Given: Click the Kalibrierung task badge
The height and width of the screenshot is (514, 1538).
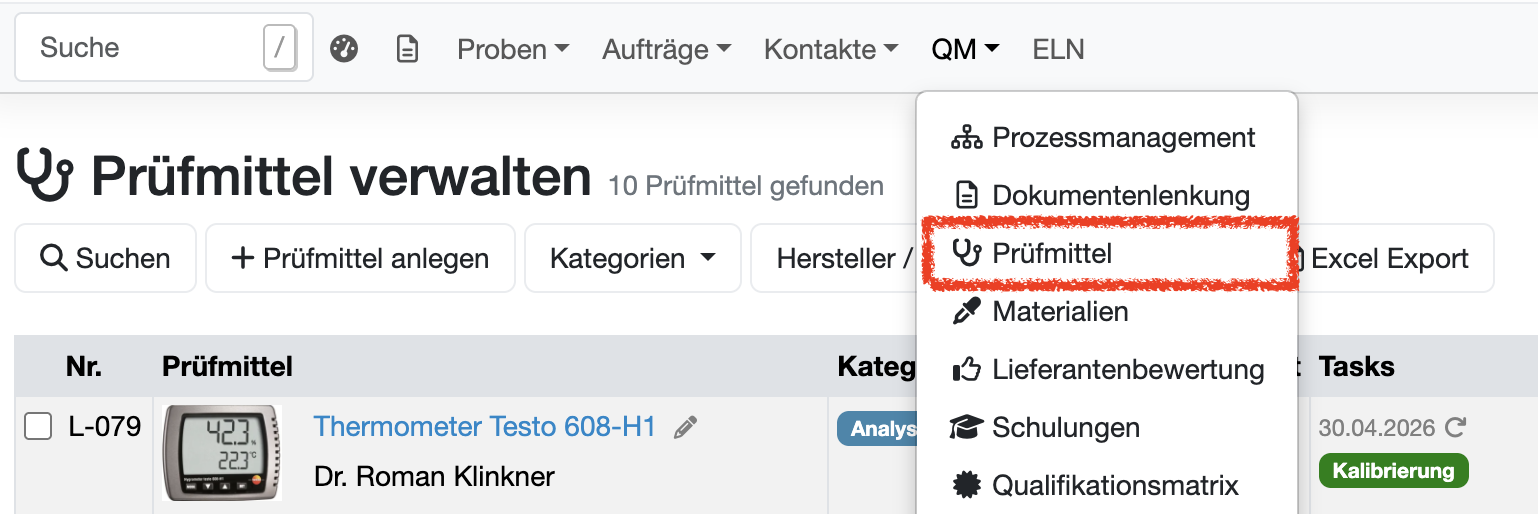Looking at the screenshot, I should coord(1393,470).
